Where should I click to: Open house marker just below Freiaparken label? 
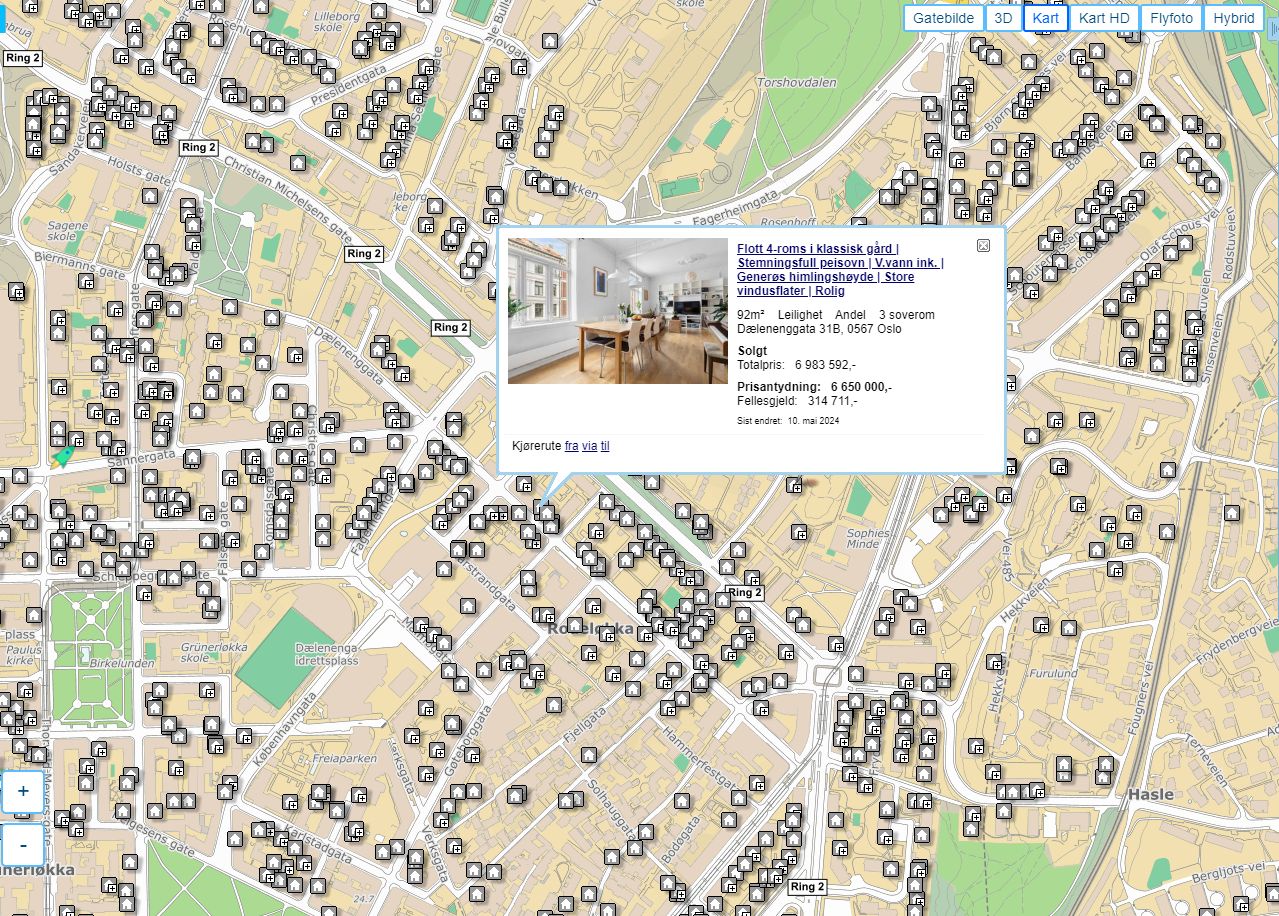(319, 791)
